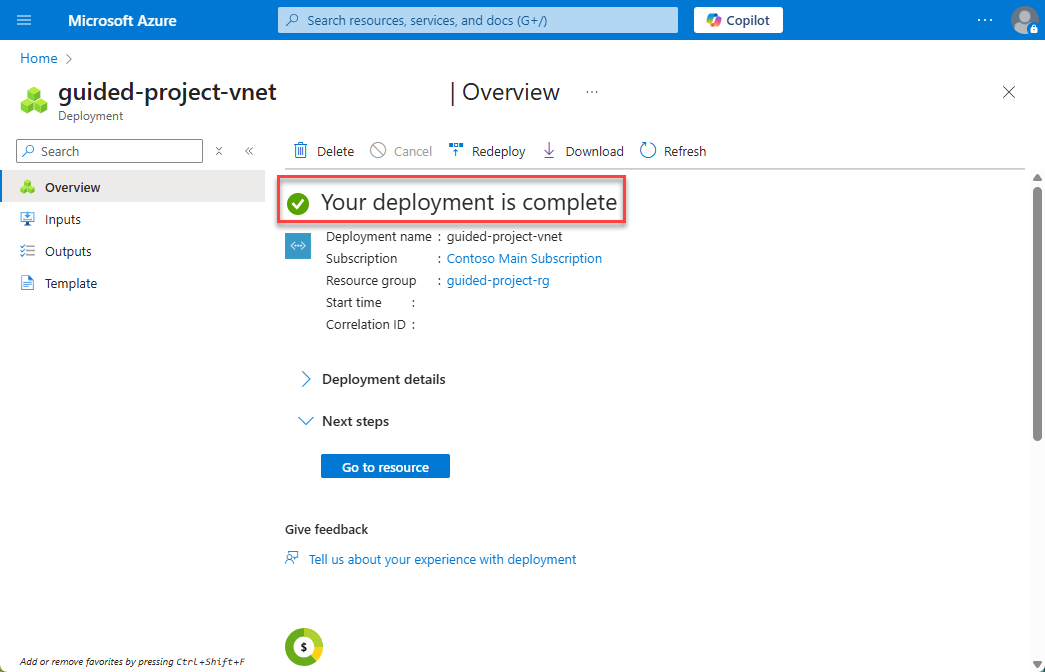Expand the Deployment details chevron
Screen dimensions: 1045x672
(x=305, y=379)
